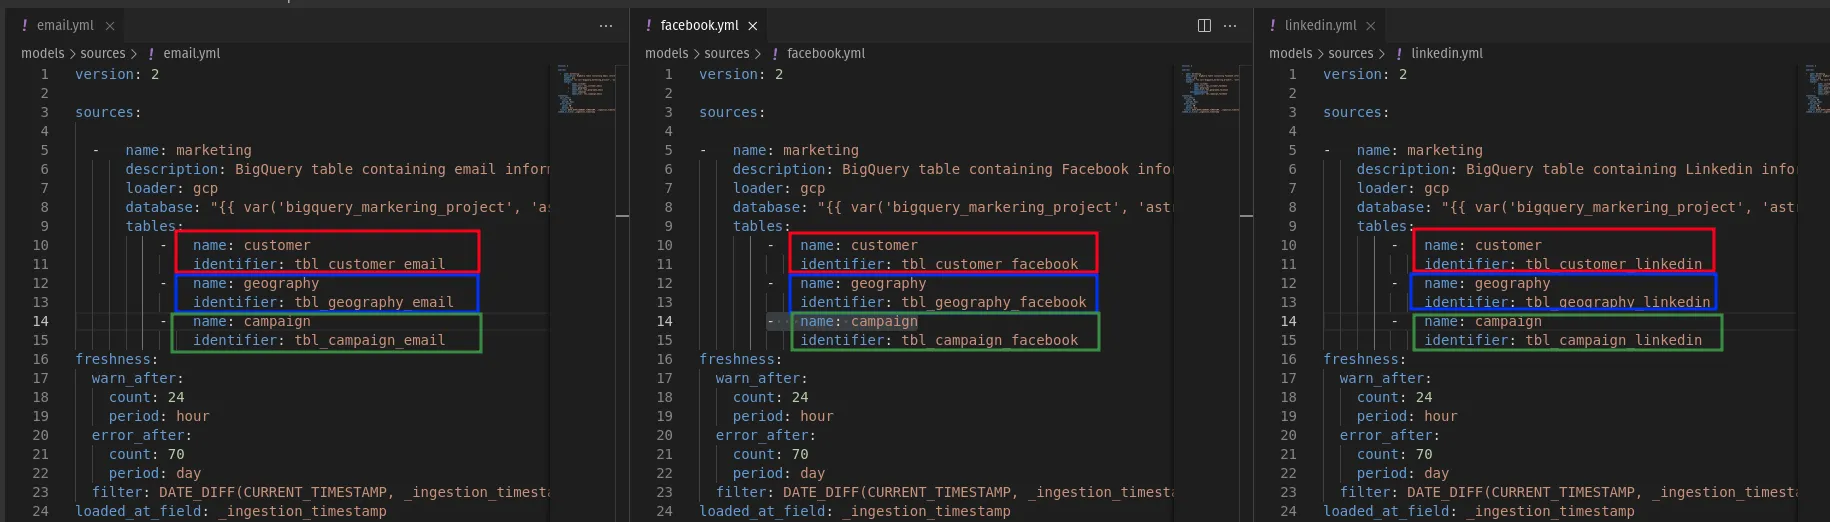Click 'name: marketing' line in email.yml
Screen dimensions: 1830x522
(188, 151)
